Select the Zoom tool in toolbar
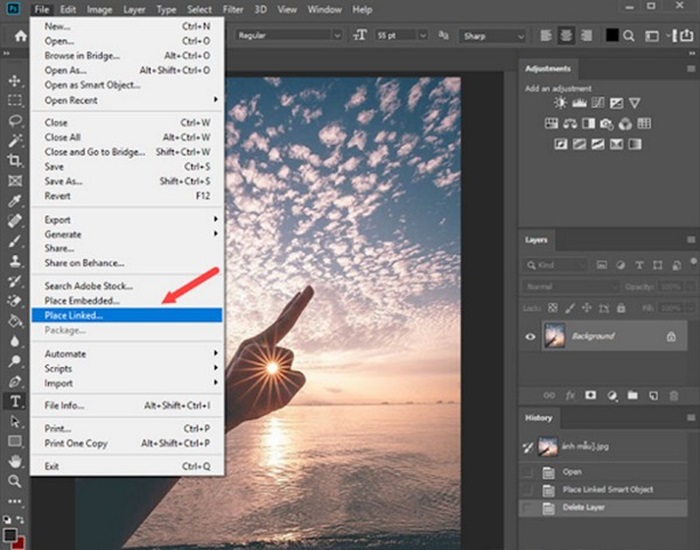Viewport: 700px width, 550px height. click(15, 481)
